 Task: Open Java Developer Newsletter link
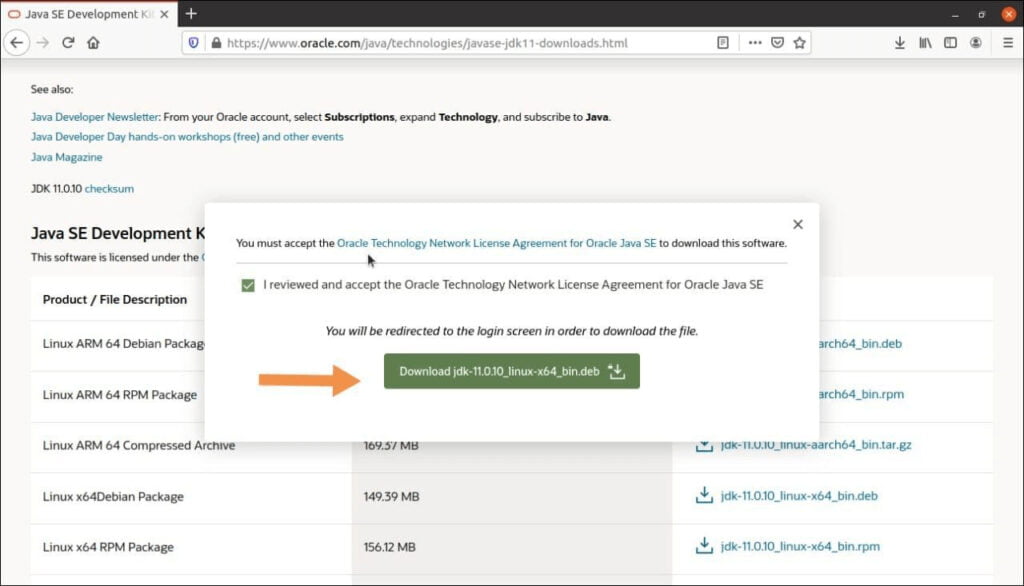tap(94, 117)
